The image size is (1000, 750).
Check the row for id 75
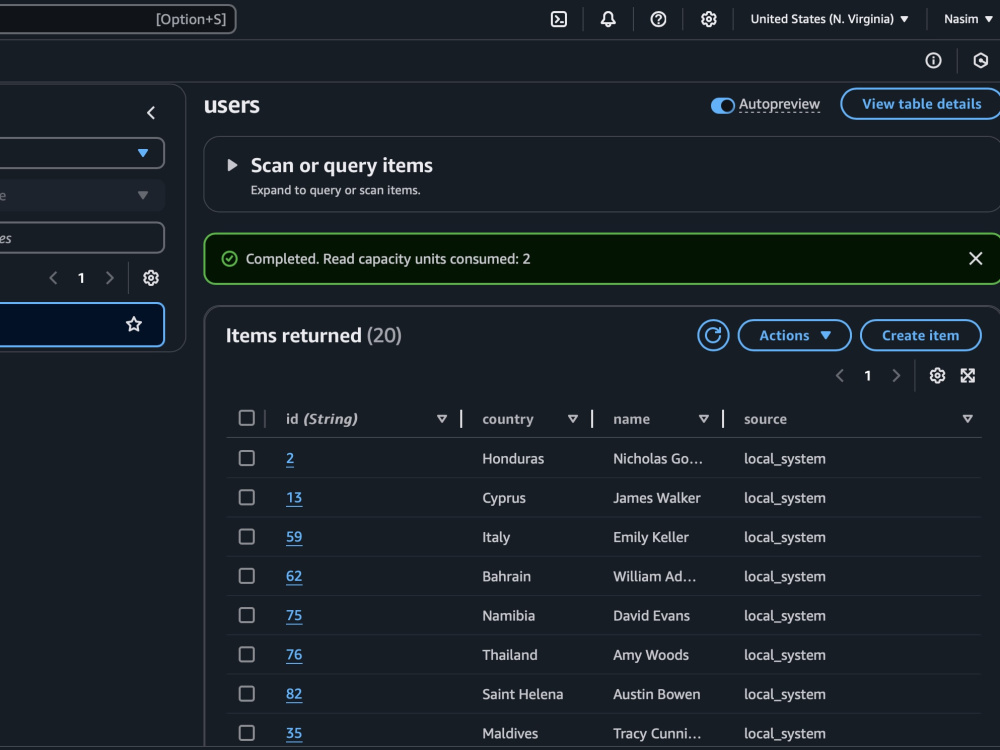click(247, 615)
